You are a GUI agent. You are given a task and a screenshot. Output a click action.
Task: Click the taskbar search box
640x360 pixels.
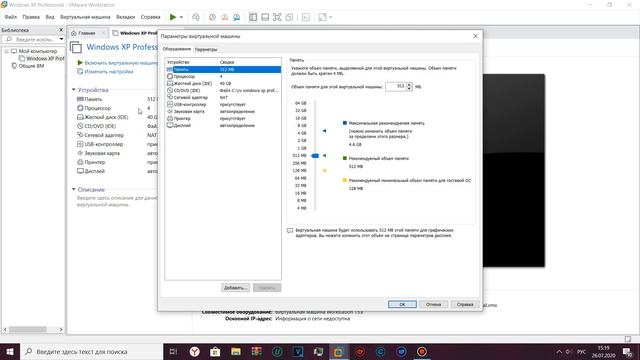(91, 351)
